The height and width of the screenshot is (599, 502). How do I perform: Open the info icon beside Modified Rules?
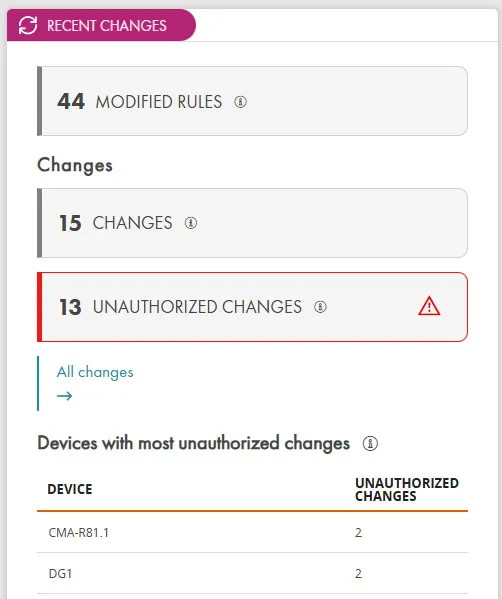click(x=240, y=102)
